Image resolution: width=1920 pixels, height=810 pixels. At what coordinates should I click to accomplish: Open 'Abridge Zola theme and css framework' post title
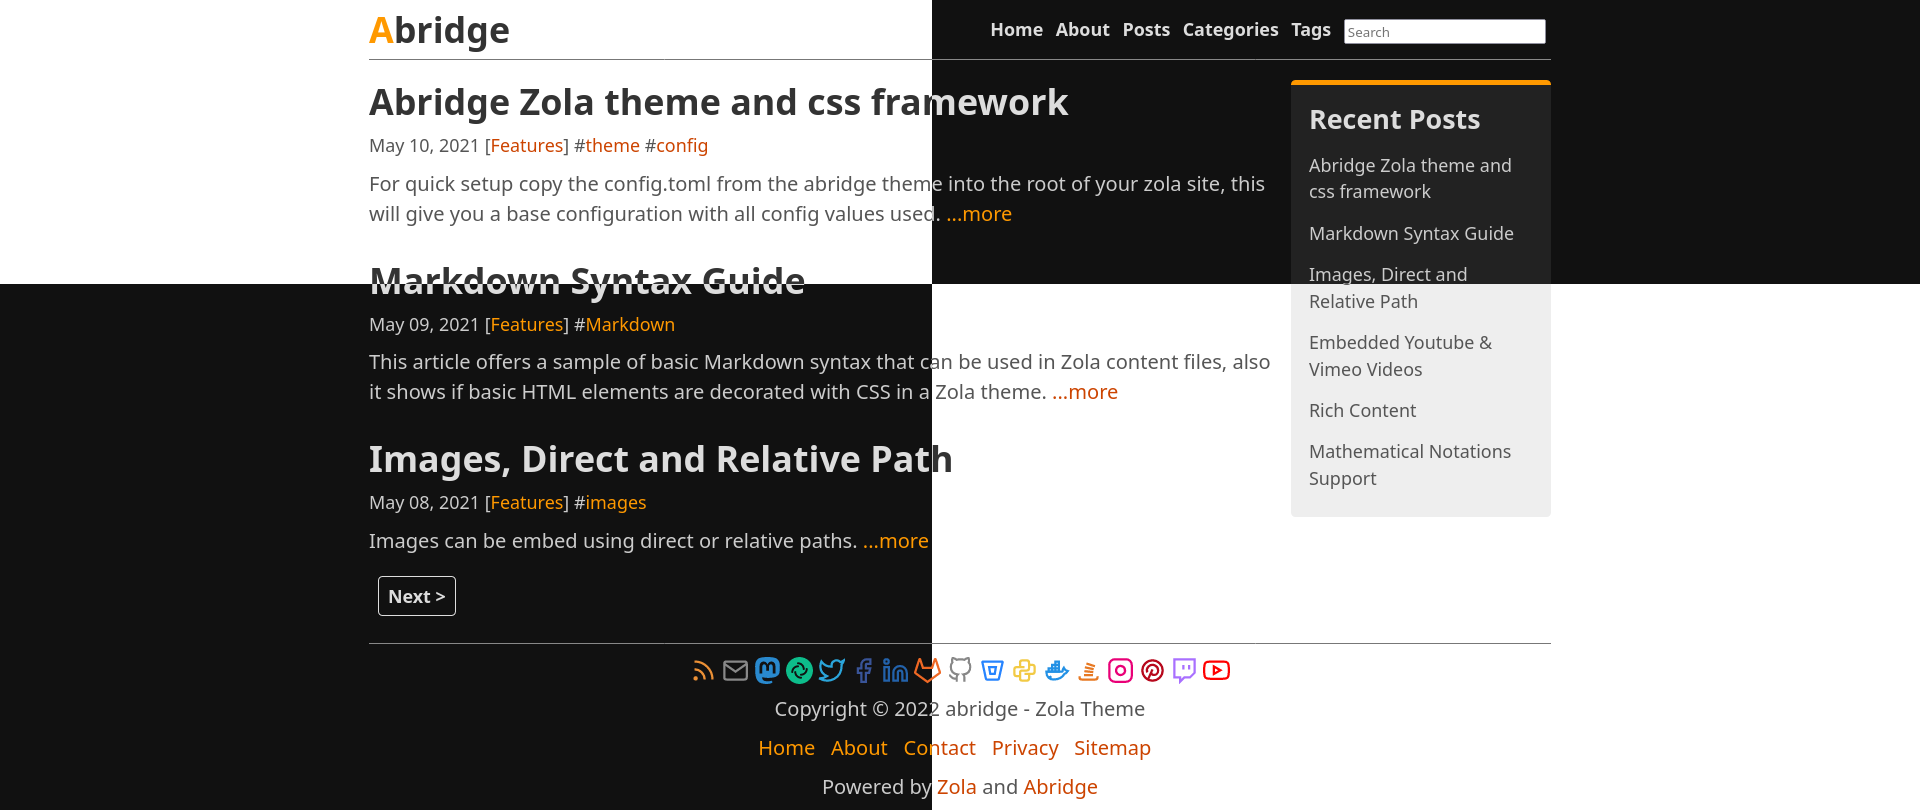[718, 102]
